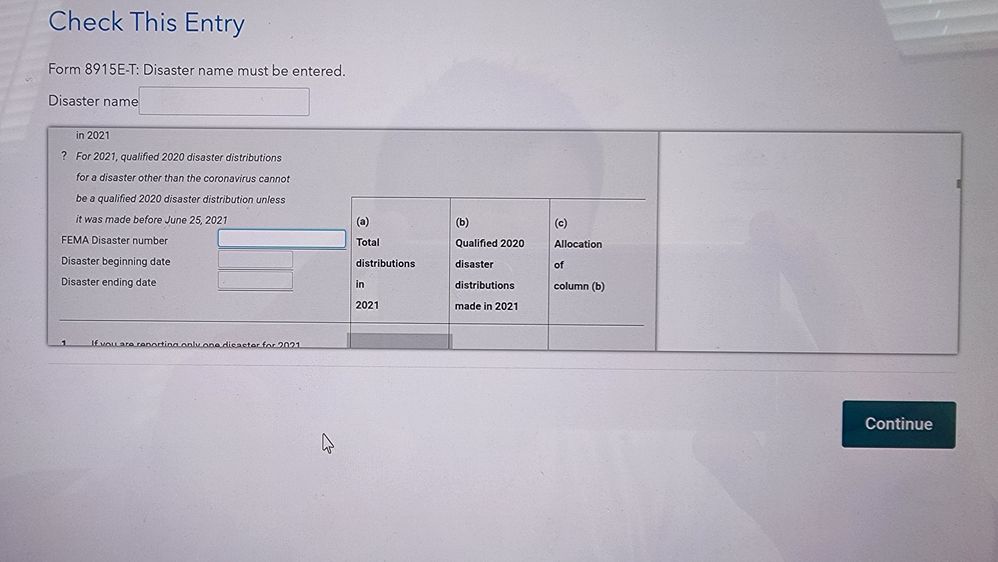
Task: Click the line 1 cell under column (b)
Action: click(498, 338)
